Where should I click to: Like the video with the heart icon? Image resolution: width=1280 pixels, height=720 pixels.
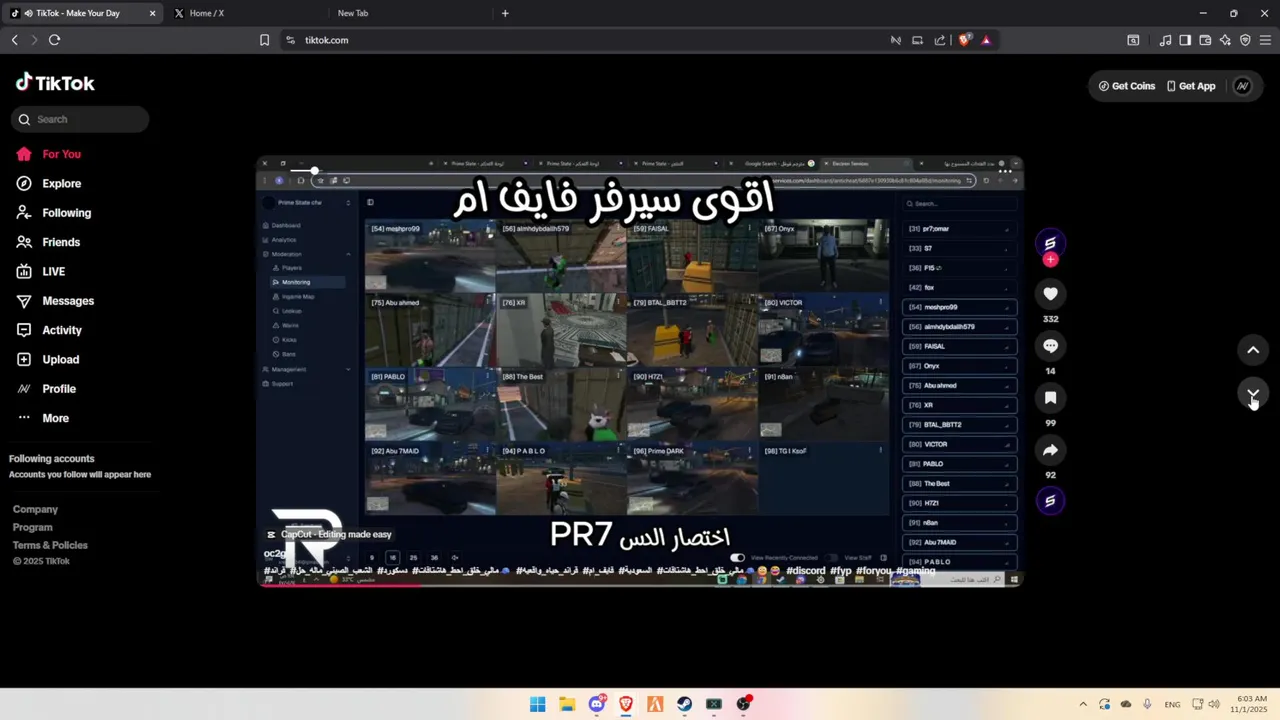point(1050,294)
